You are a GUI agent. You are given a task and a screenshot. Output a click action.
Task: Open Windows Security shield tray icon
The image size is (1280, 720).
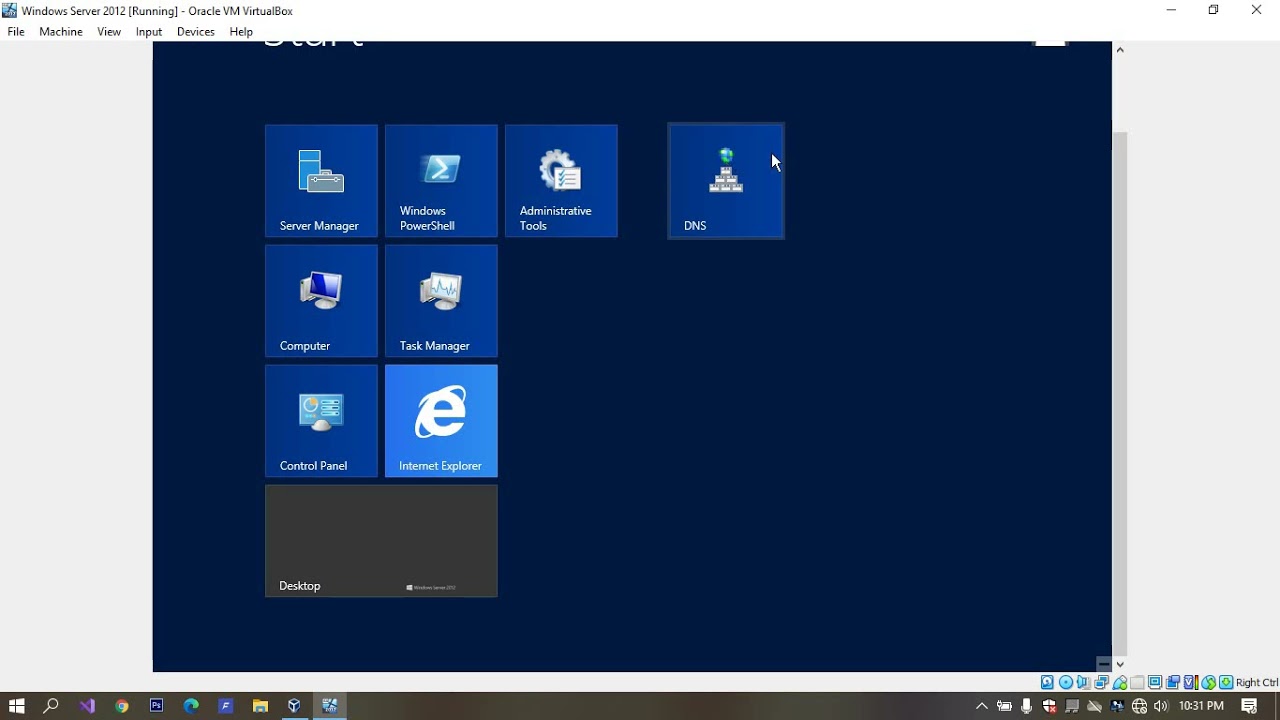coord(1049,706)
